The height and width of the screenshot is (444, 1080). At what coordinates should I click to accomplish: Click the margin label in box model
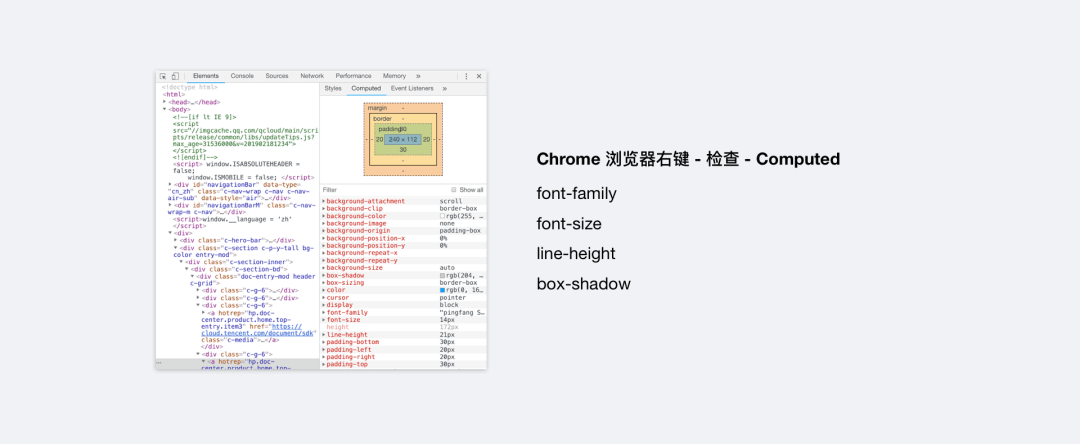(x=377, y=108)
